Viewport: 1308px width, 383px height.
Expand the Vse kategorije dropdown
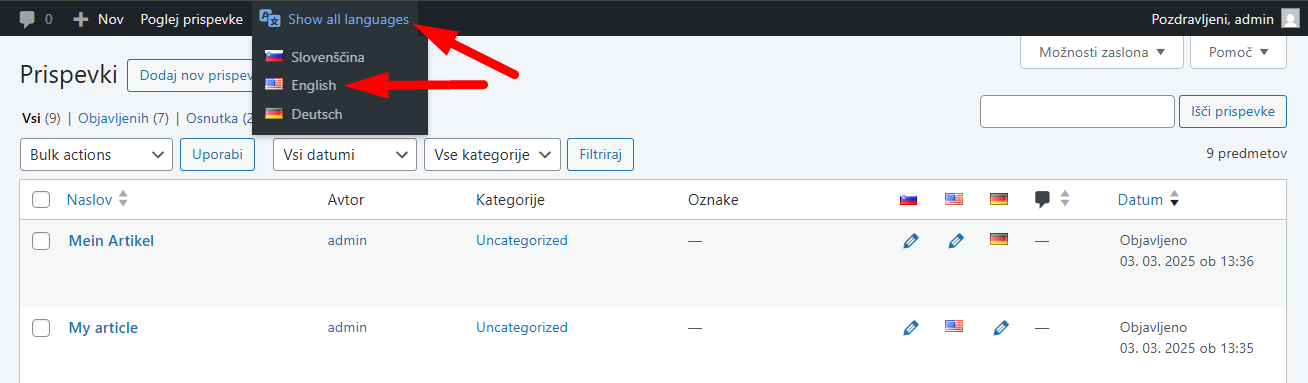click(x=492, y=154)
